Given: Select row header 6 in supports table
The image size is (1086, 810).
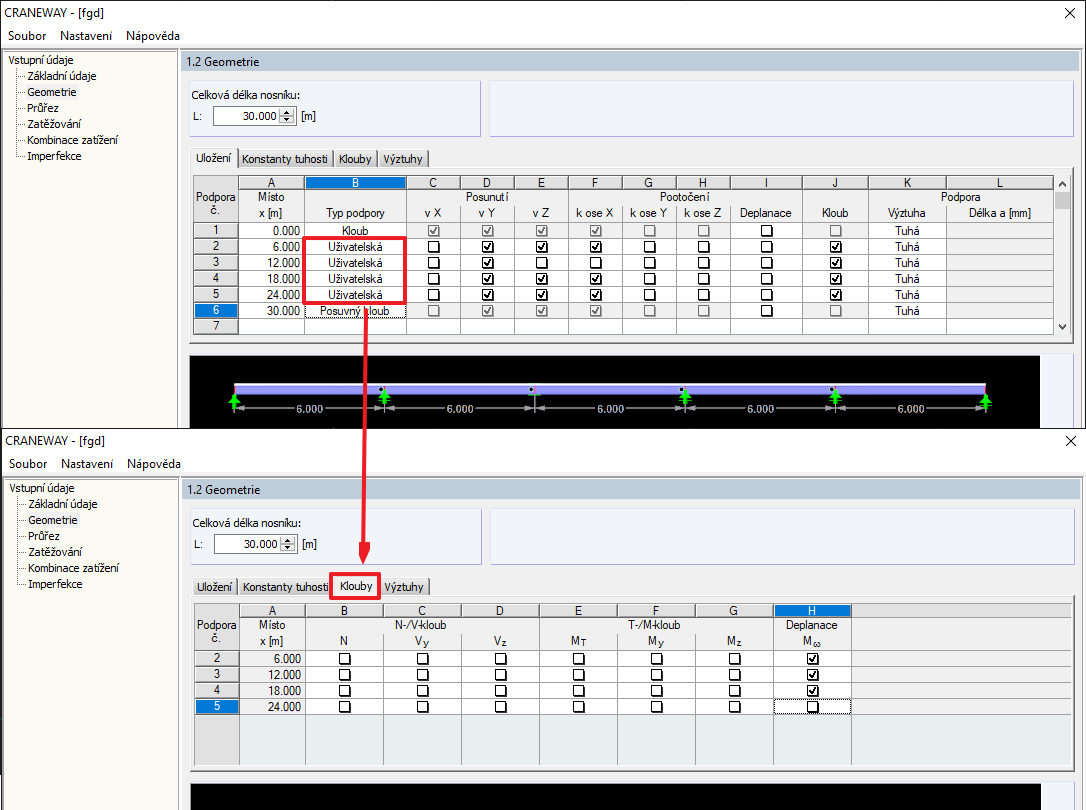Looking at the screenshot, I should pyautogui.click(x=215, y=310).
